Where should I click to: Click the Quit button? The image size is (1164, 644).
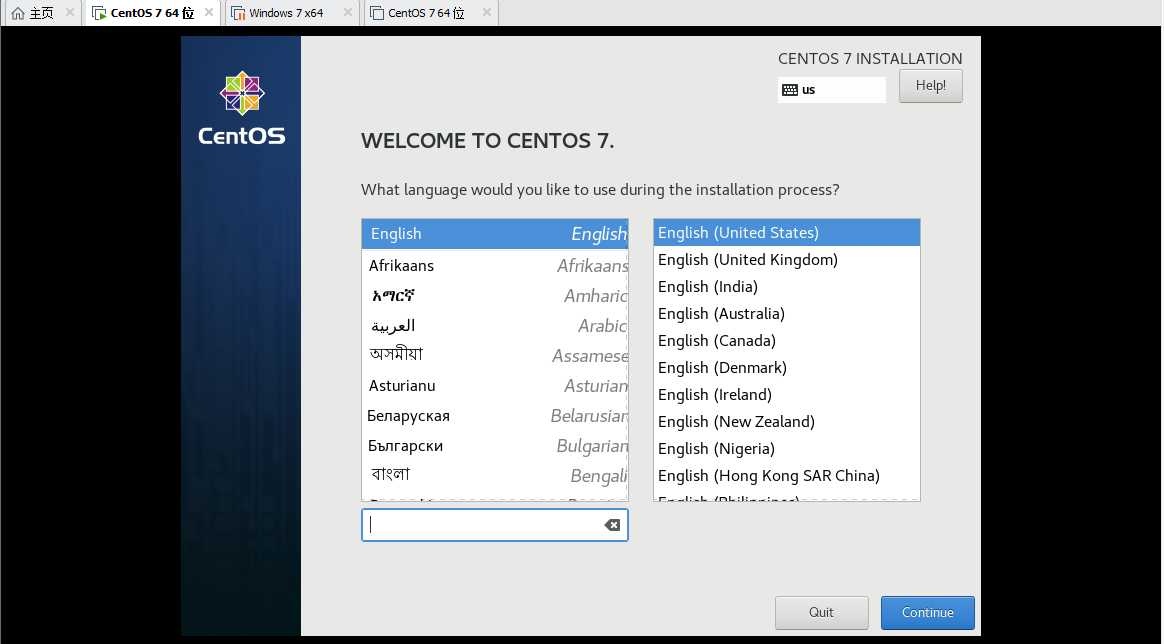point(821,613)
